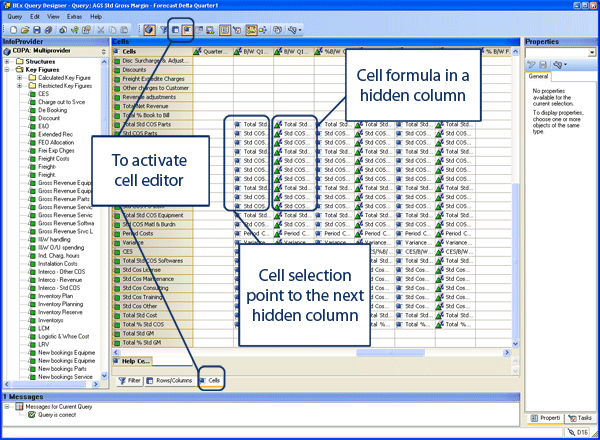Image resolution: width=600 pixels, height=440 pixels.
Task: Click the Filter funnel toolbar icon
Action: pos(161,31)
